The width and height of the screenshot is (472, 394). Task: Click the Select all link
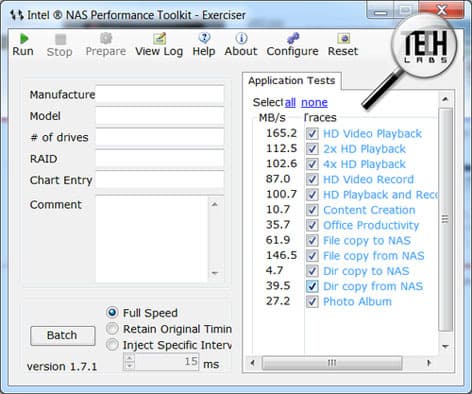point(290,102)
